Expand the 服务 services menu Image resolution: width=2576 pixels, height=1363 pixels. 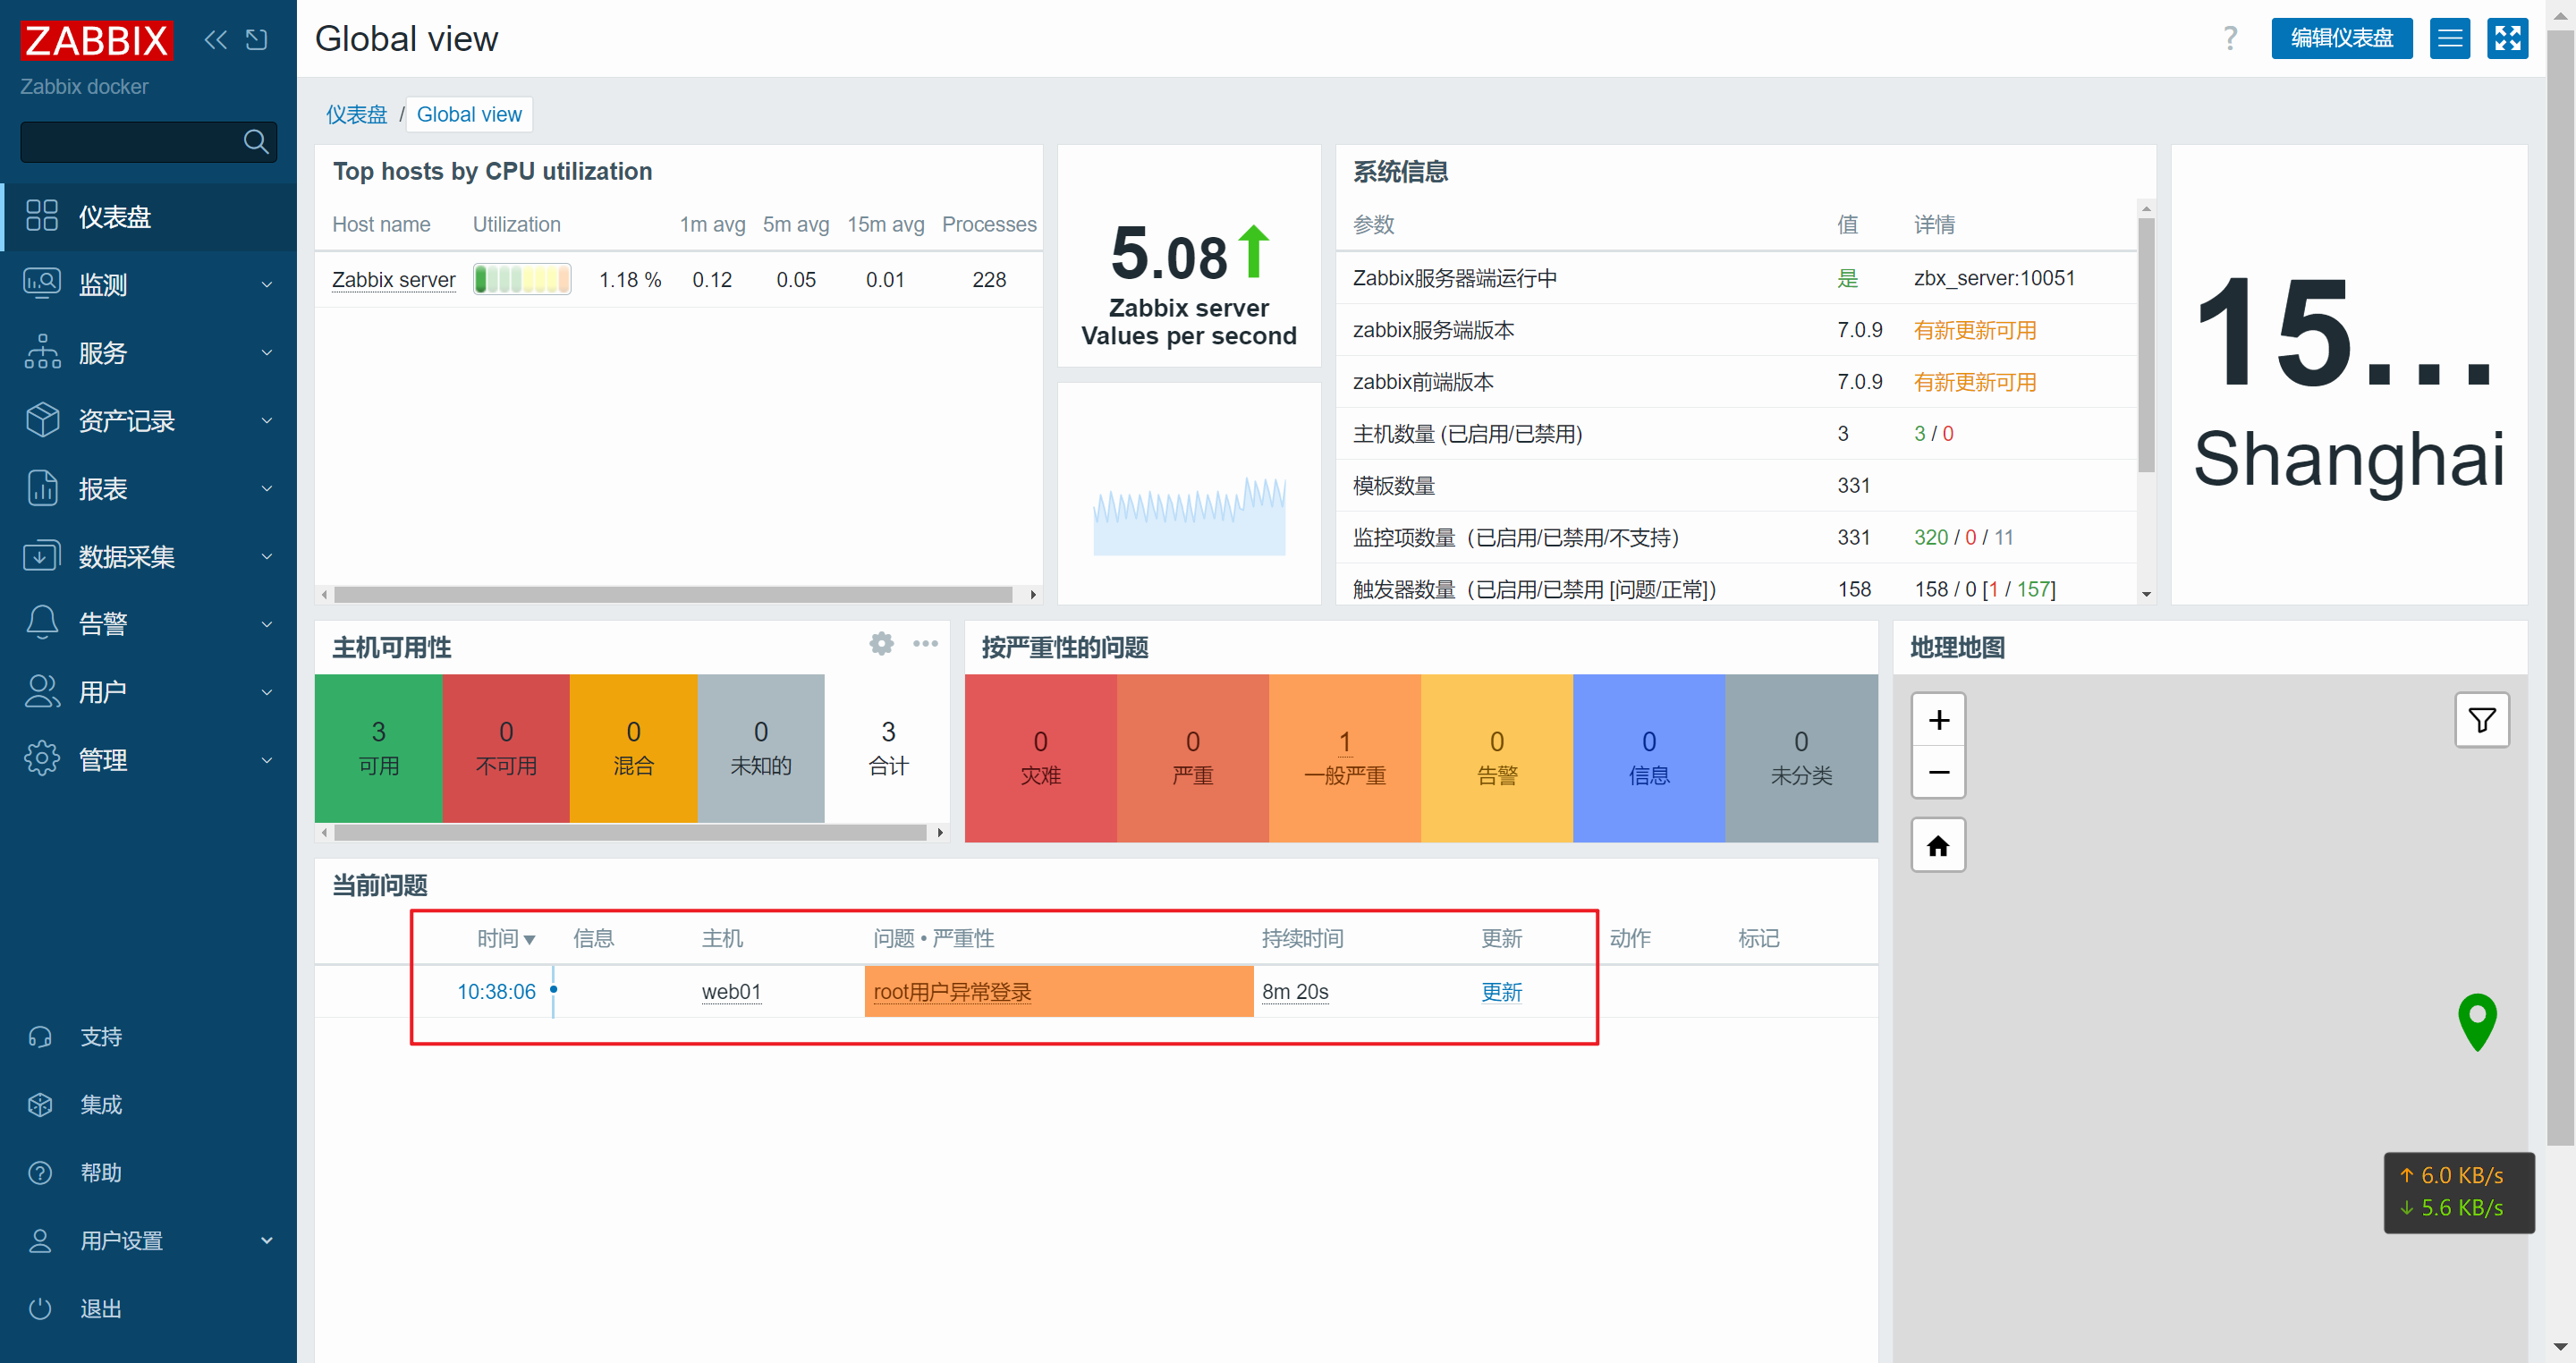[x=148, y=352]
